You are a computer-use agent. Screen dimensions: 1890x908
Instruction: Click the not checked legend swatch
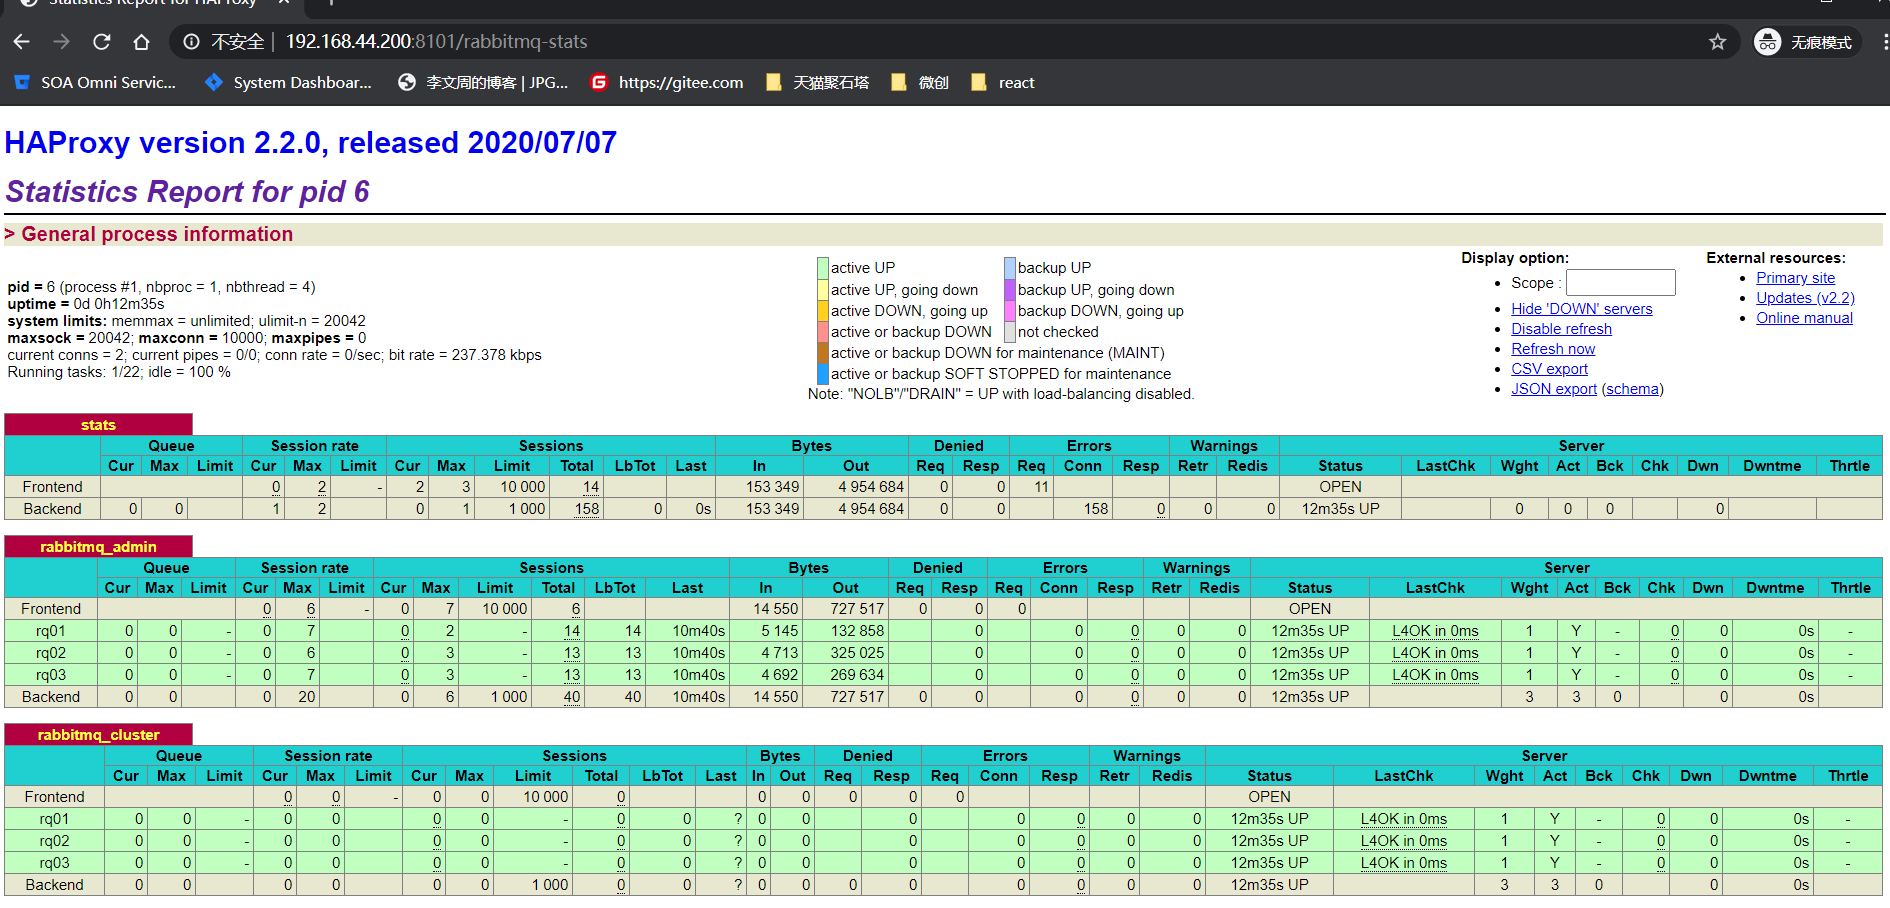(1009, 332)
